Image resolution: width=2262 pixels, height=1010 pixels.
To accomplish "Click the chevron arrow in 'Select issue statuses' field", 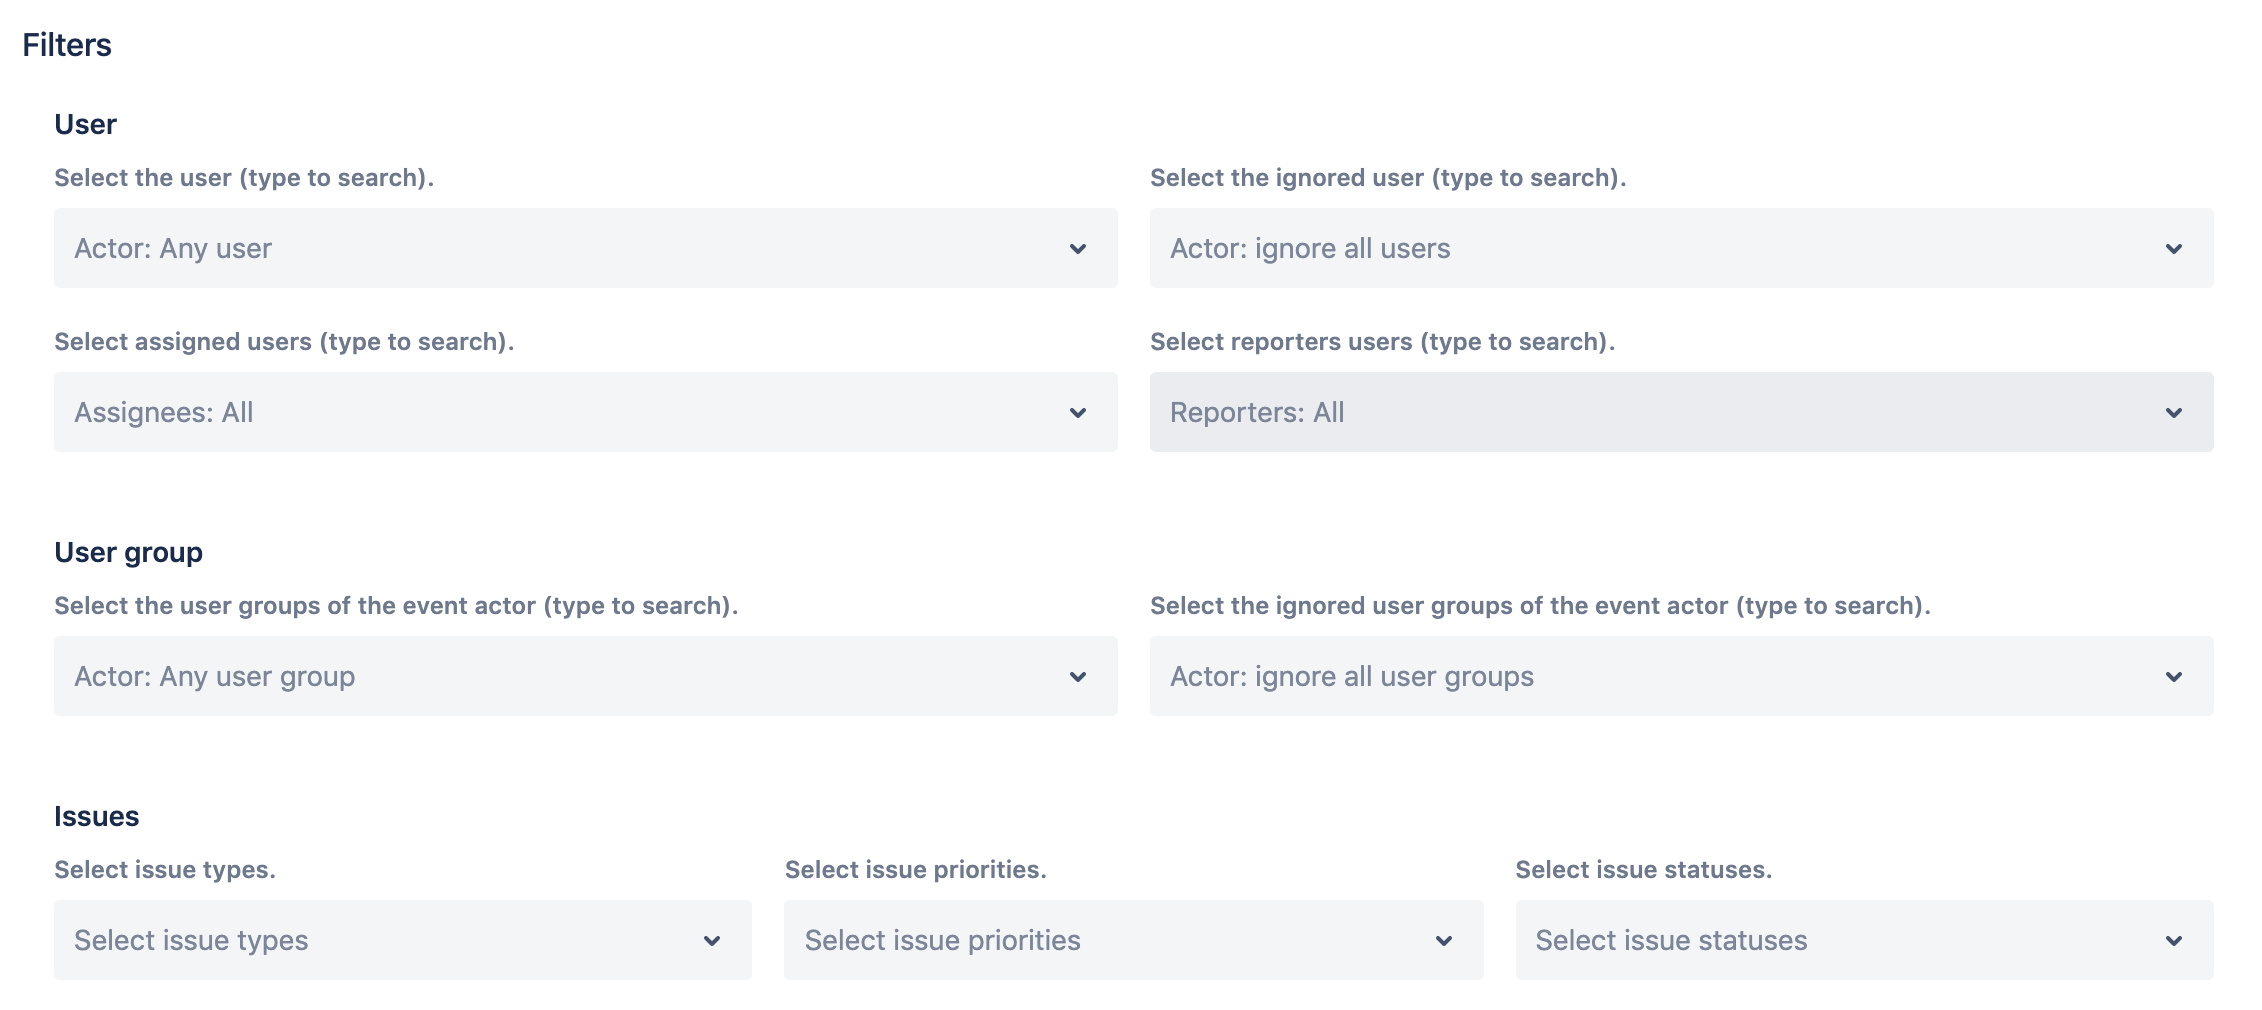I will [2173, 941].
